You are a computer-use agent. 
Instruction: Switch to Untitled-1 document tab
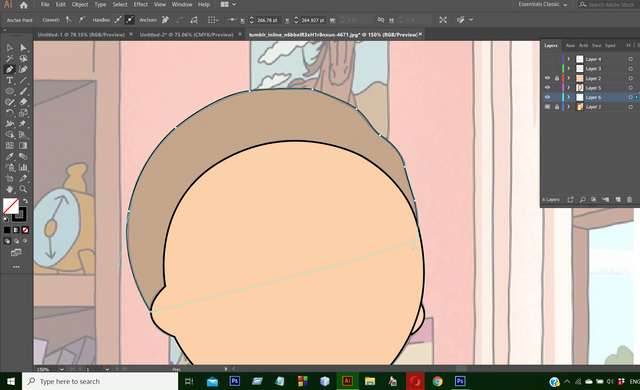click(x=81, y=35)
